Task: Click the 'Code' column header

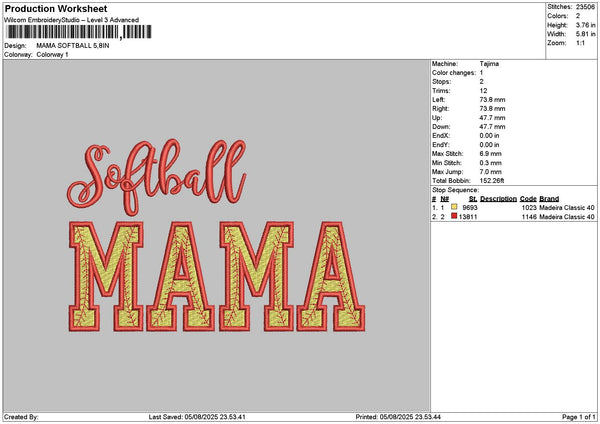Action: 528,199
